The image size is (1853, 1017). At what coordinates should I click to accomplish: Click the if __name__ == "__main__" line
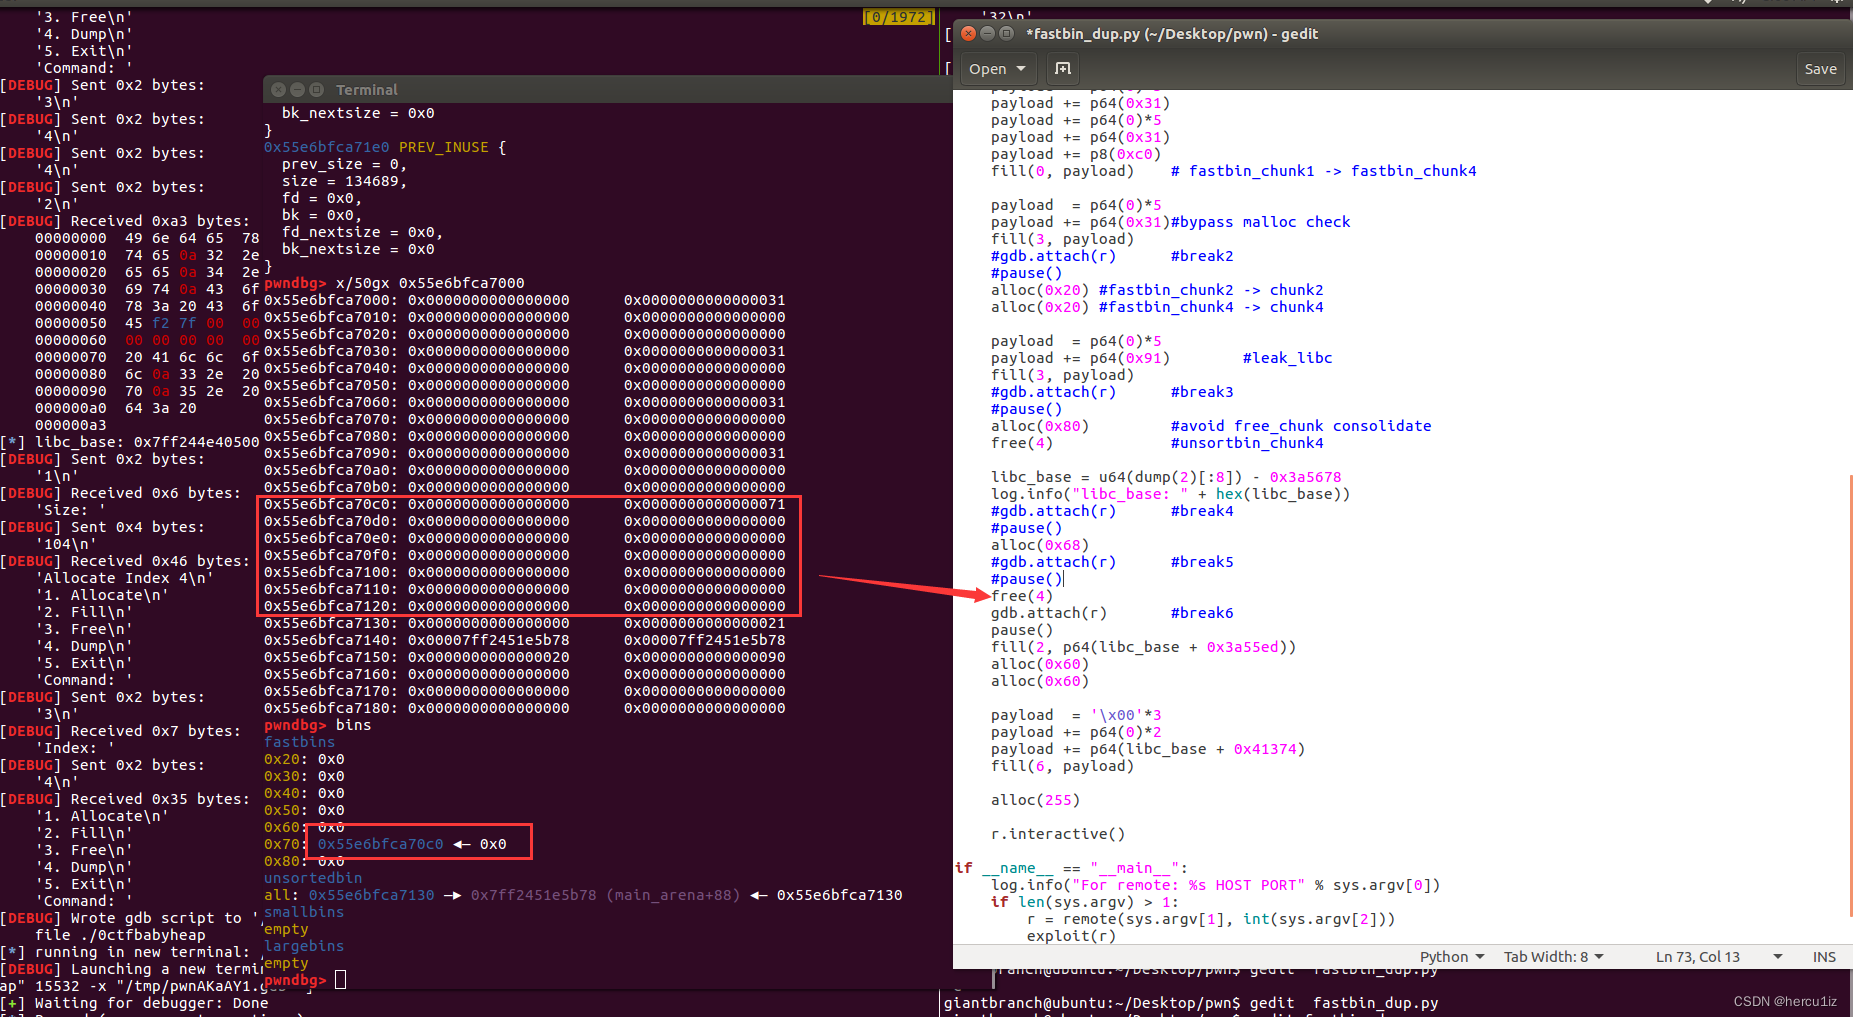[x=1072, y=868]
